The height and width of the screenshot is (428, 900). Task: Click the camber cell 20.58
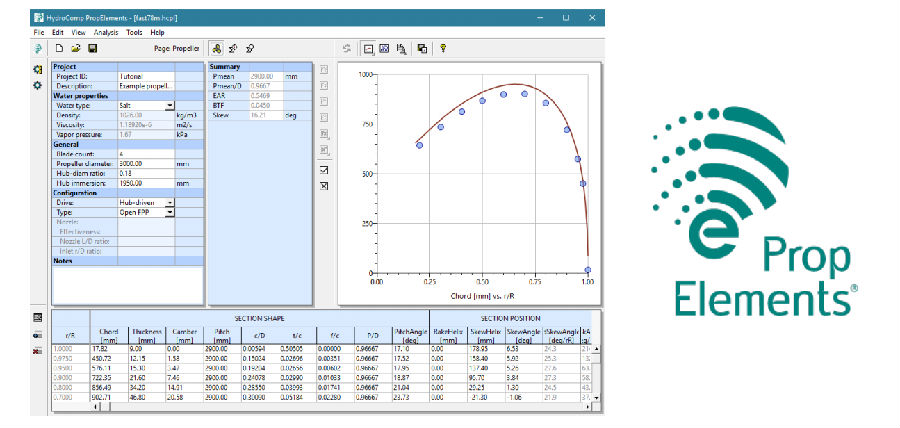(x=184, y=398)
